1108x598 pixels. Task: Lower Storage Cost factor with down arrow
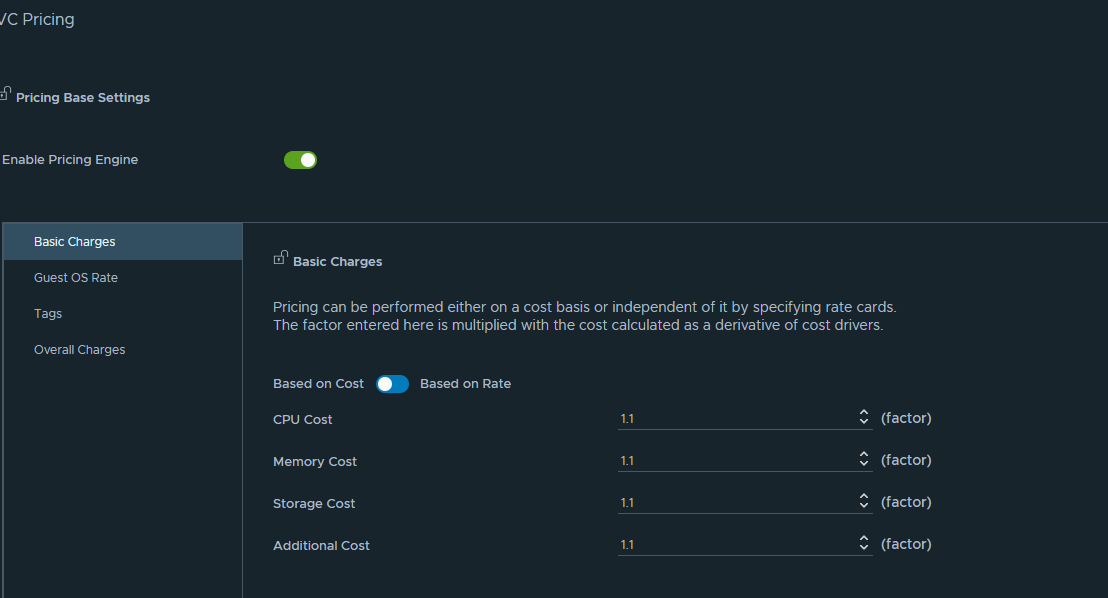pos(864,507)
